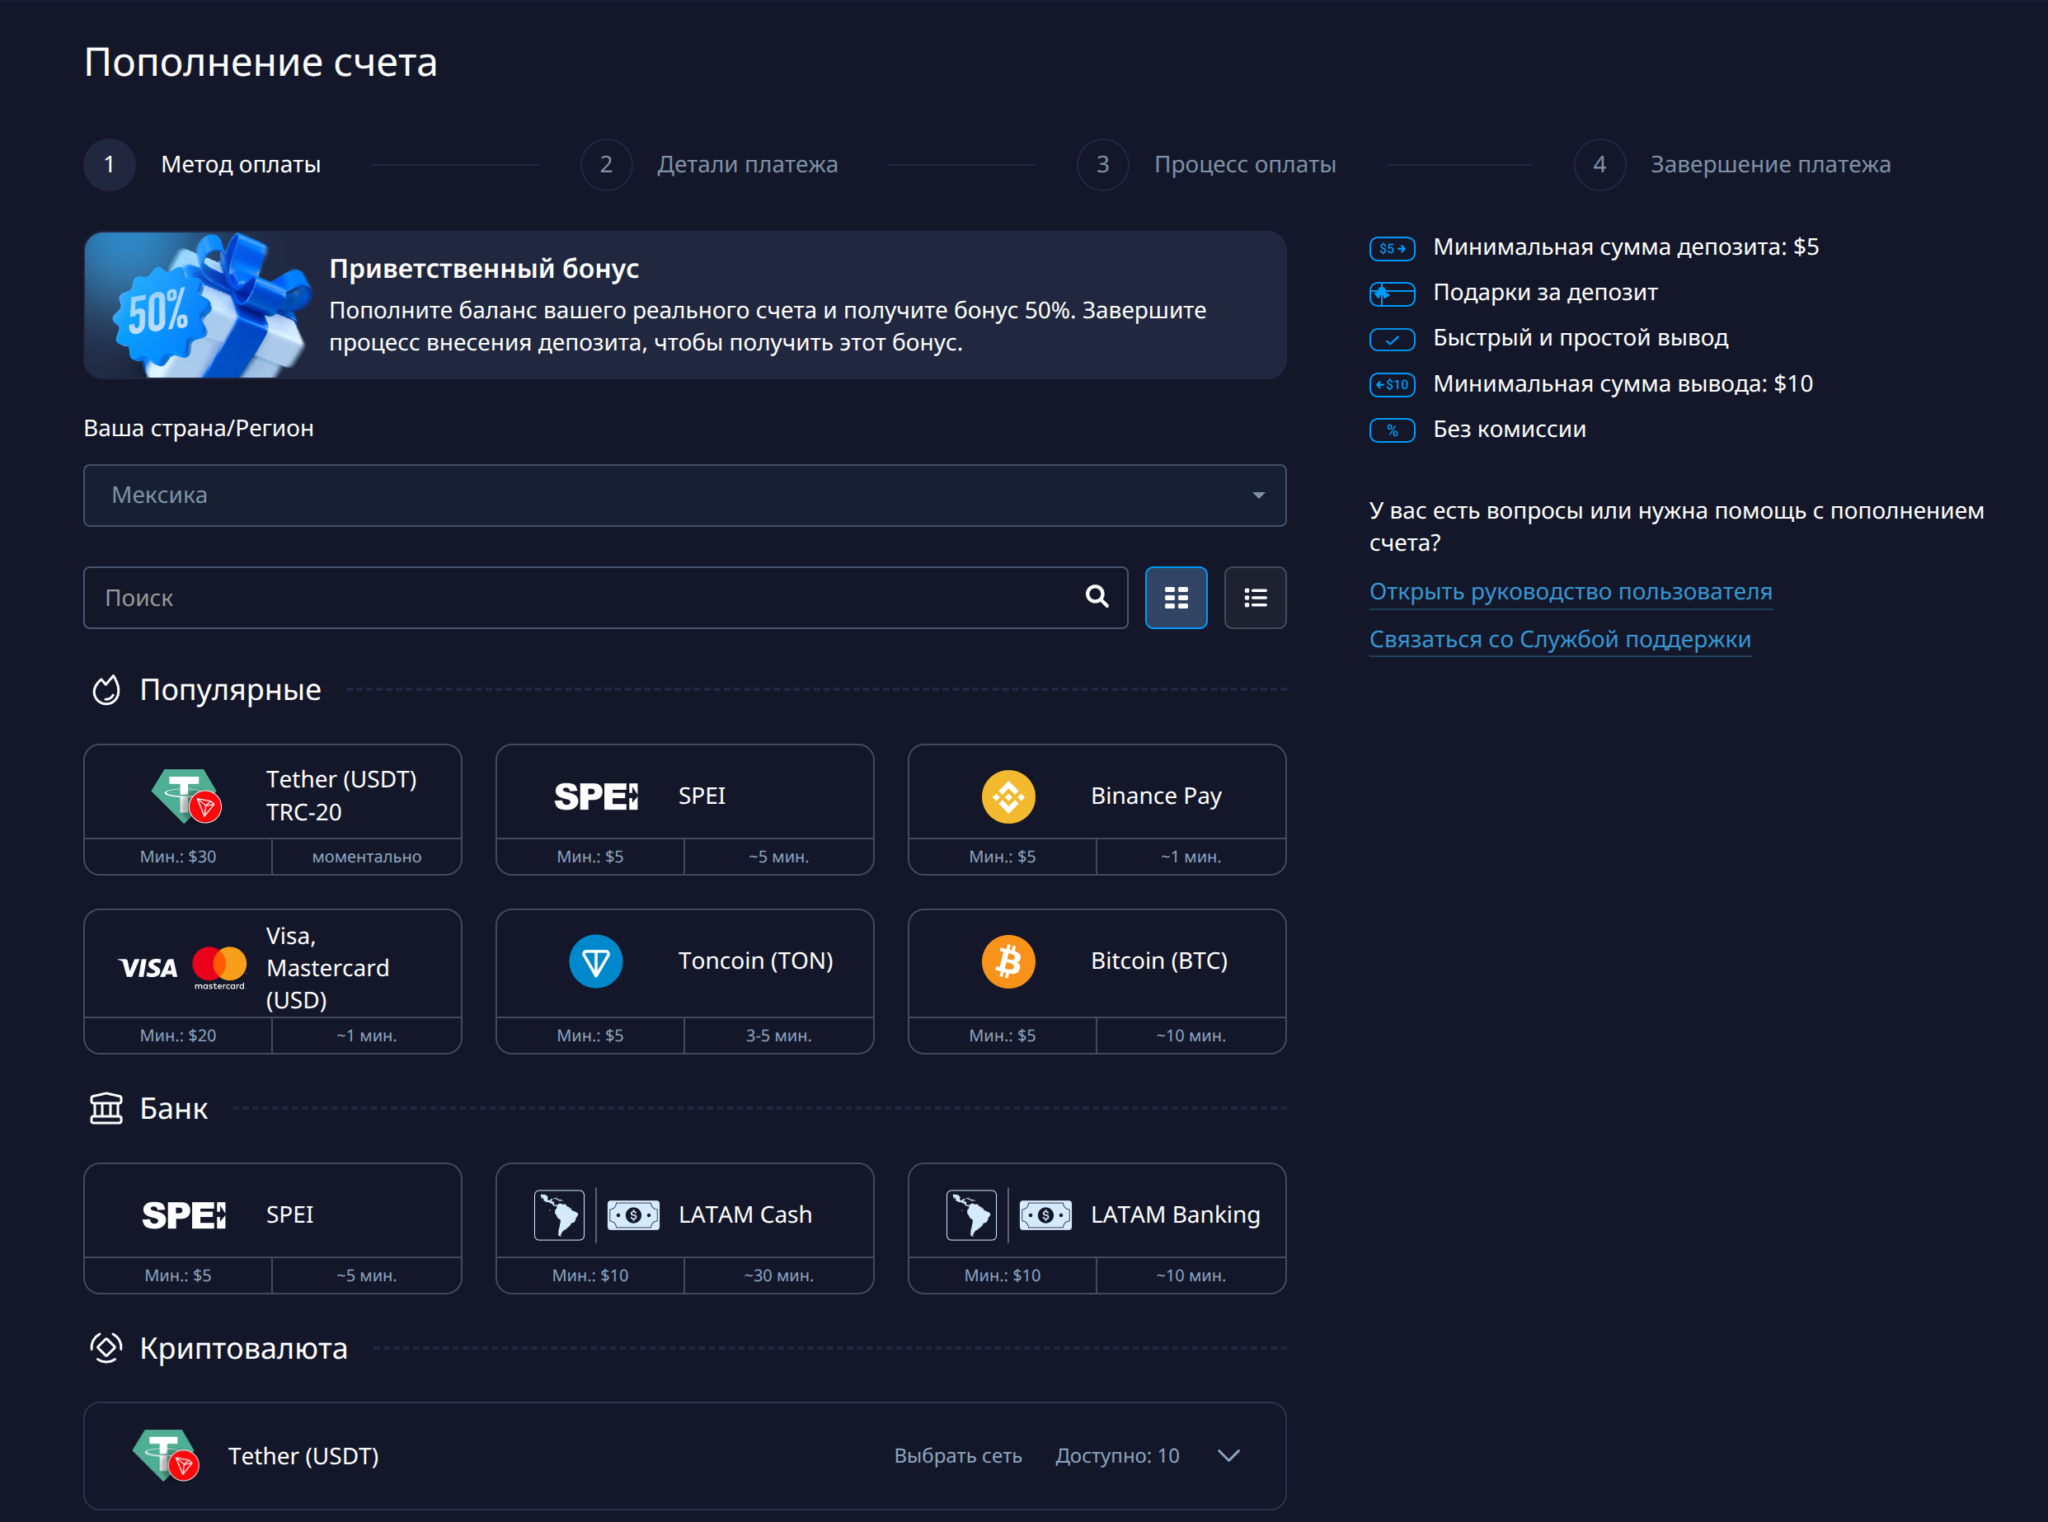
Task: Click the 50% welcome bonus banner
Action: point(684,305)
